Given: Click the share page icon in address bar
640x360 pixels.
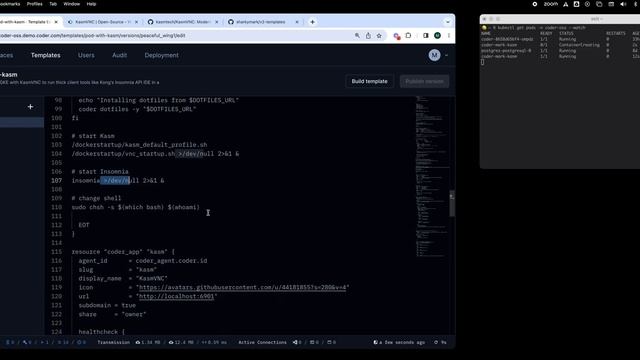Looking at the screenshot, I should click(368, 36).
